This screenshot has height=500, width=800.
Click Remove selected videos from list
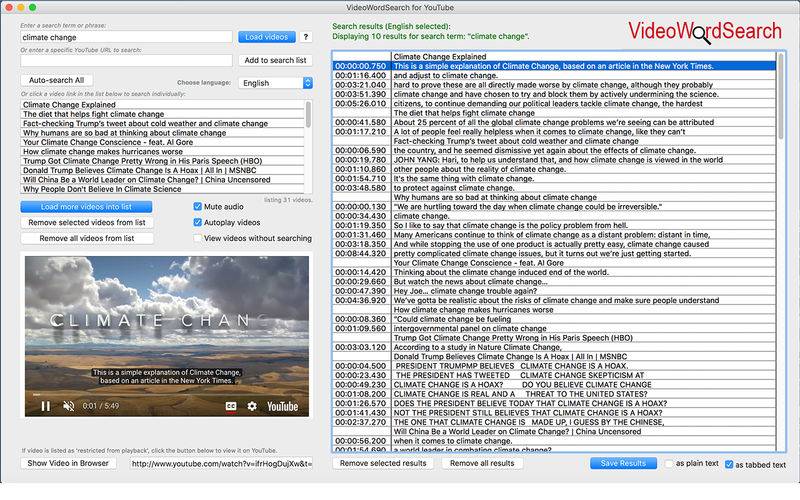coord(87,222)
